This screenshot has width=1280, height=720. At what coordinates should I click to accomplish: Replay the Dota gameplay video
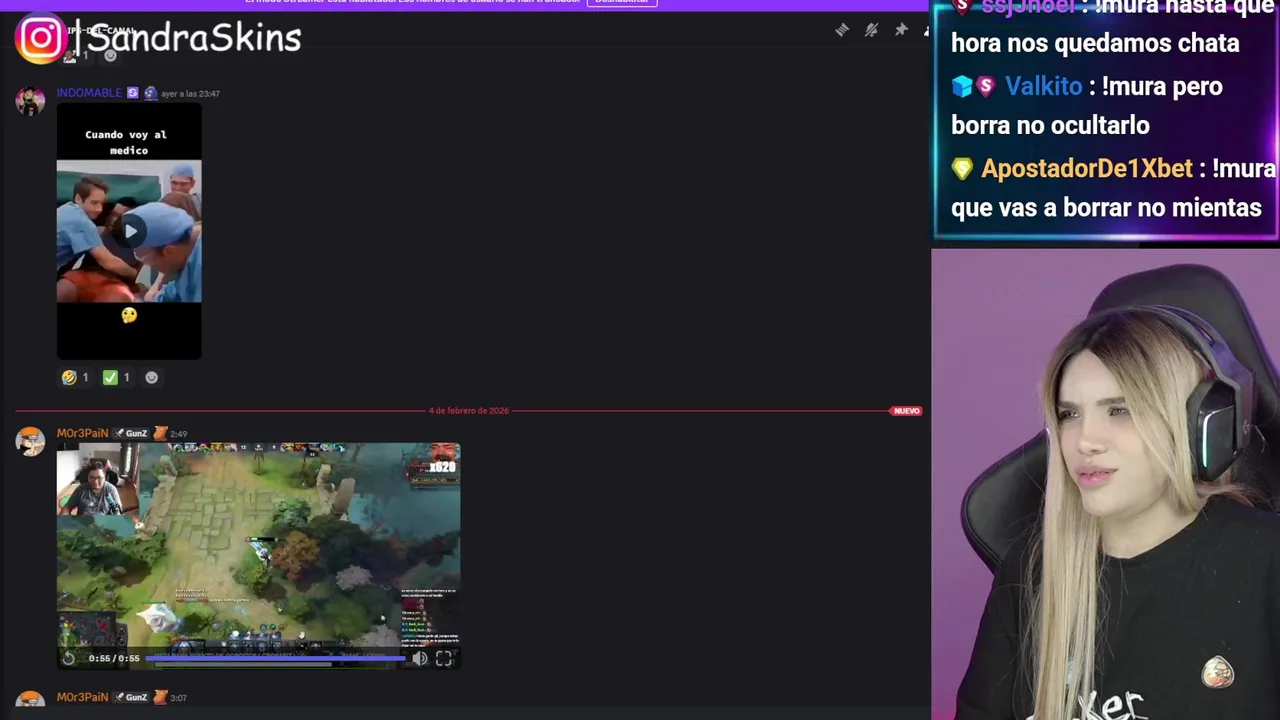(68, 658)
